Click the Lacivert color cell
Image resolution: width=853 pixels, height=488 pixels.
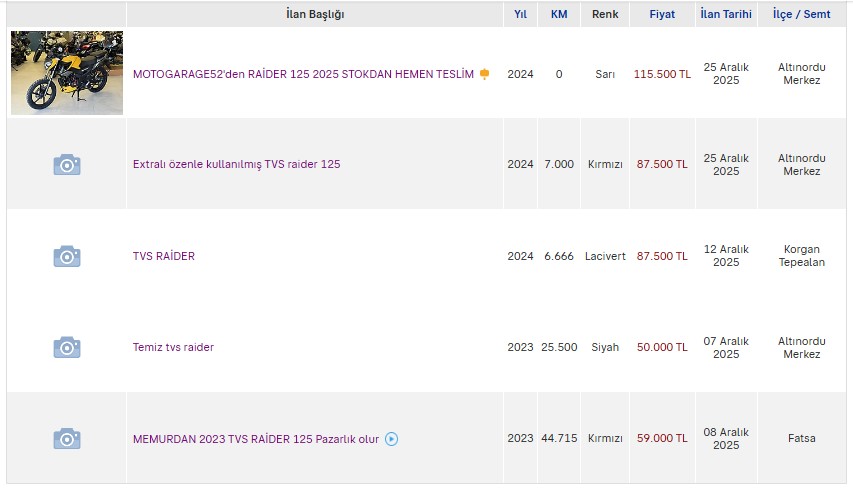(605, 256)
